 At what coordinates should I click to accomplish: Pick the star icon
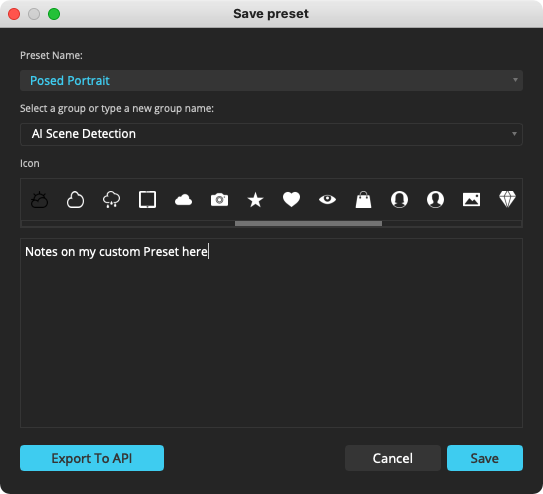point(256,200)
